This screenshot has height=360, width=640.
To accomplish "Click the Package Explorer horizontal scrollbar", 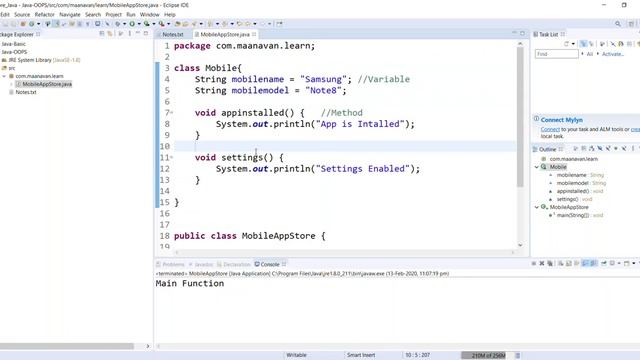I will tap(67, 346).
